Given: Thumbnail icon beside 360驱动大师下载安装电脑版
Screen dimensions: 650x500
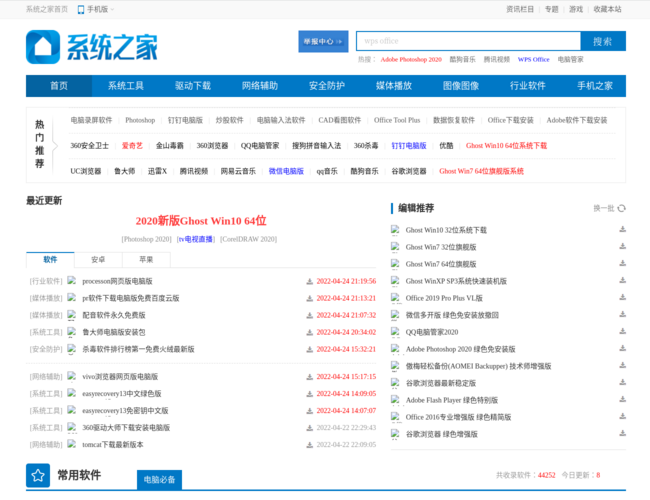Looking at the screenshot, I should [x=72, y=427].
